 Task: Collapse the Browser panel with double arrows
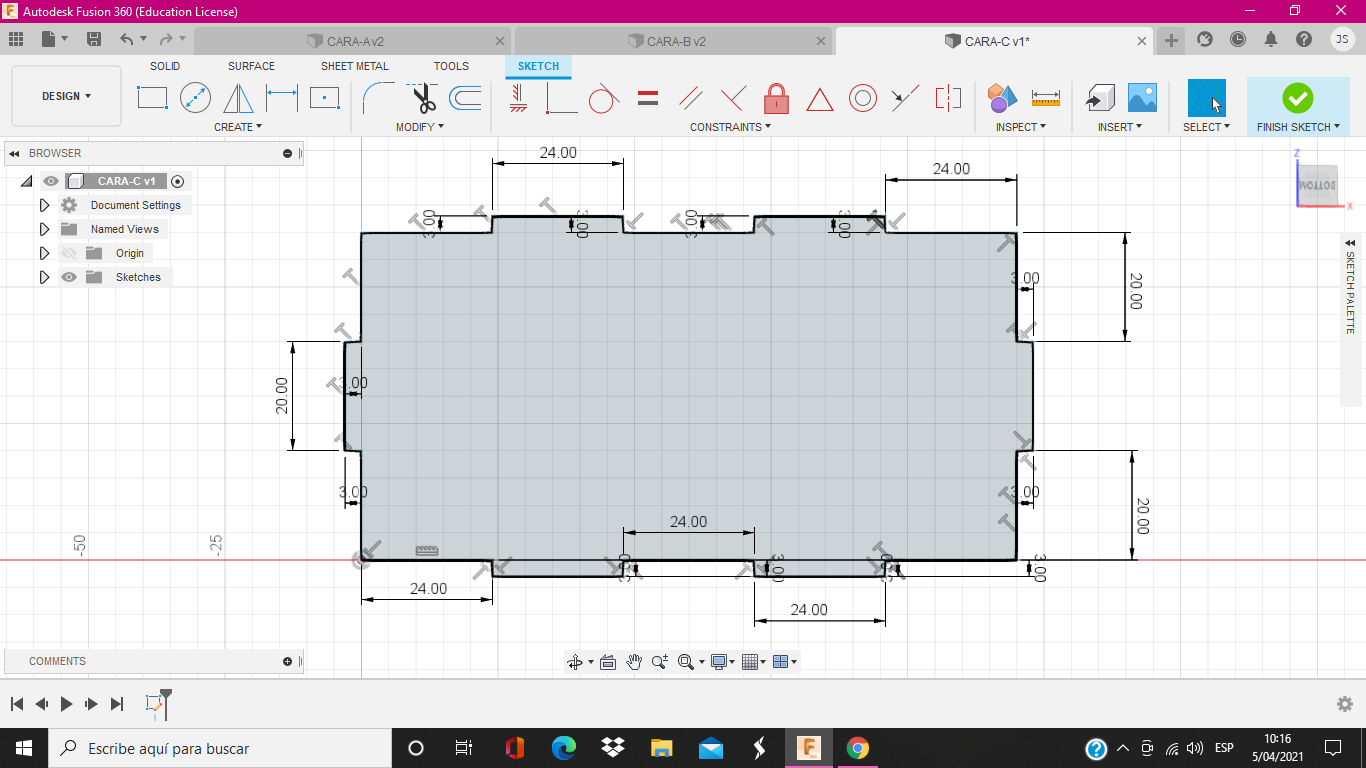click(x=15, y=153)
